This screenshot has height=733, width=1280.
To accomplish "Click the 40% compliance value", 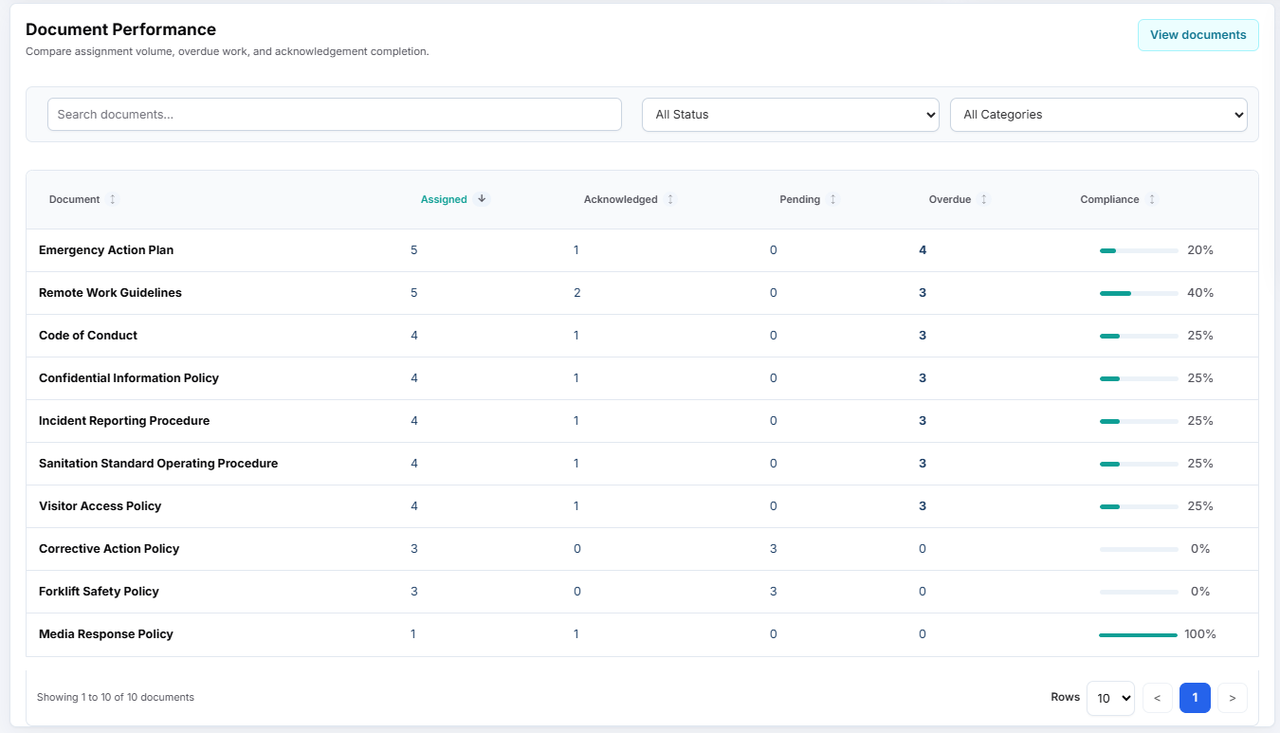I will point(1200,293).
